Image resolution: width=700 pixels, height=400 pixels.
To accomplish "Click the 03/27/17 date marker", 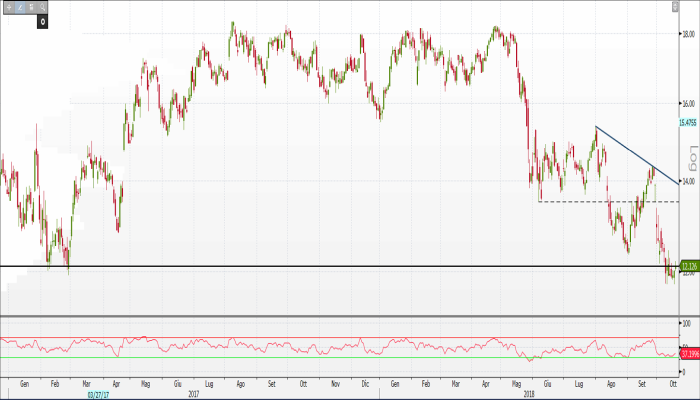I will [x=97, y=394].
